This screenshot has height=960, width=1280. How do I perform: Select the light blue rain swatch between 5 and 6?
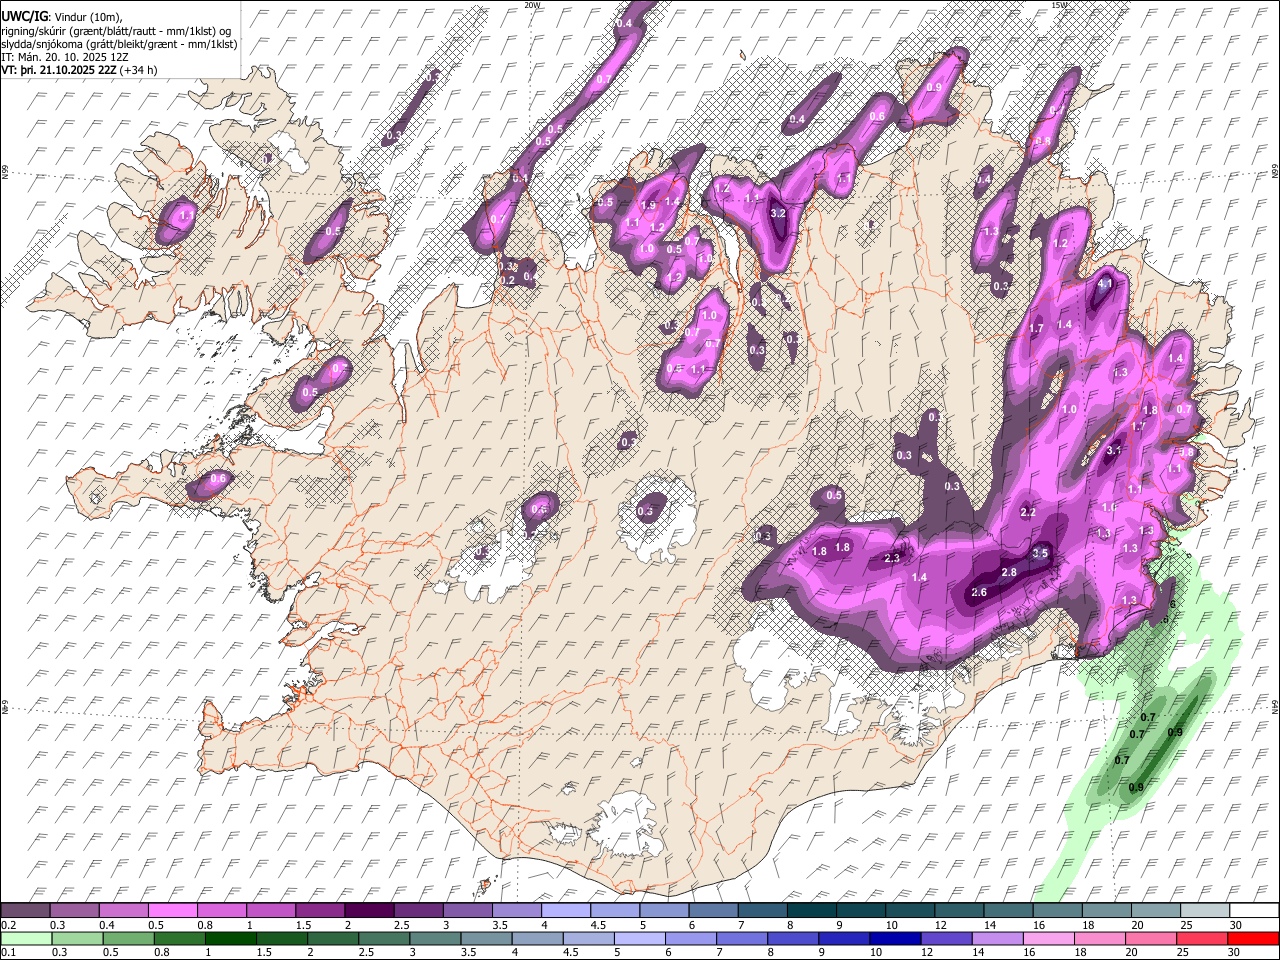coord(639,939)
